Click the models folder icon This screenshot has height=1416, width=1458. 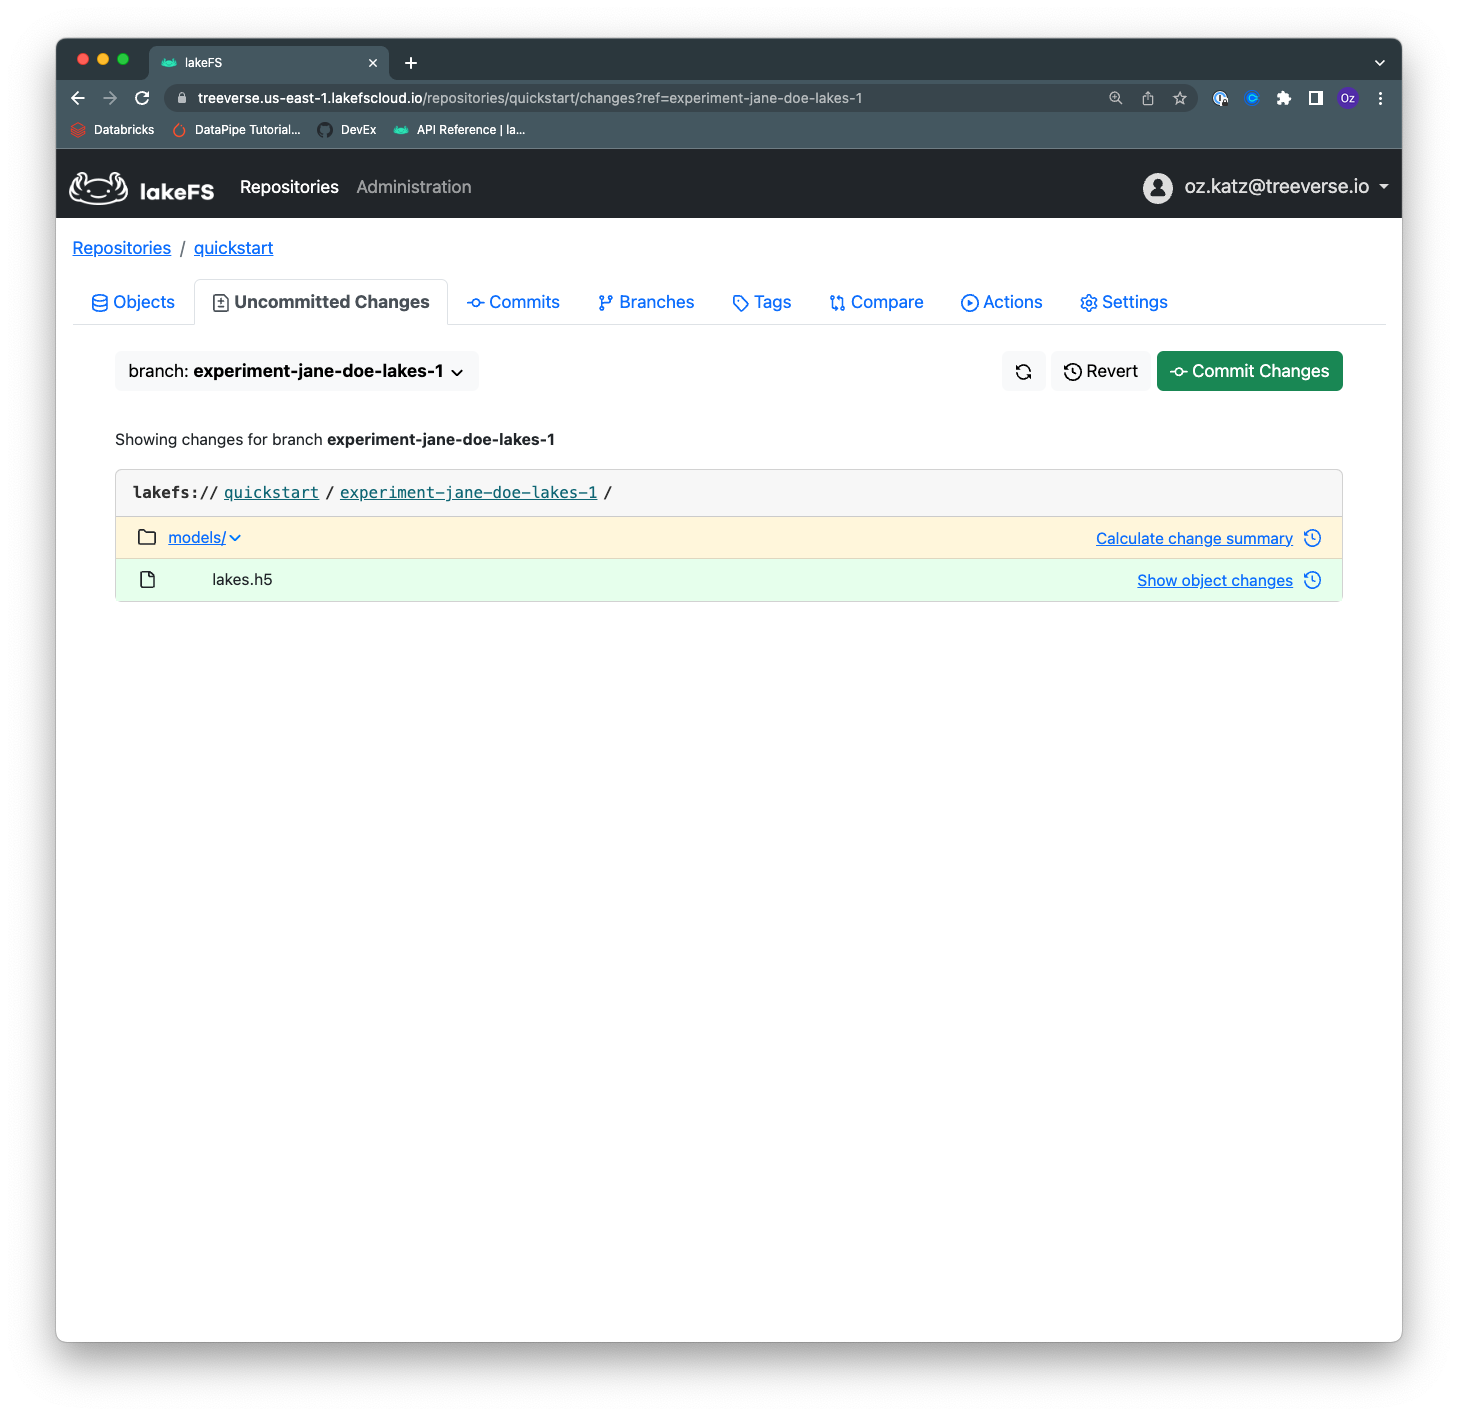(x=147, y=537)
